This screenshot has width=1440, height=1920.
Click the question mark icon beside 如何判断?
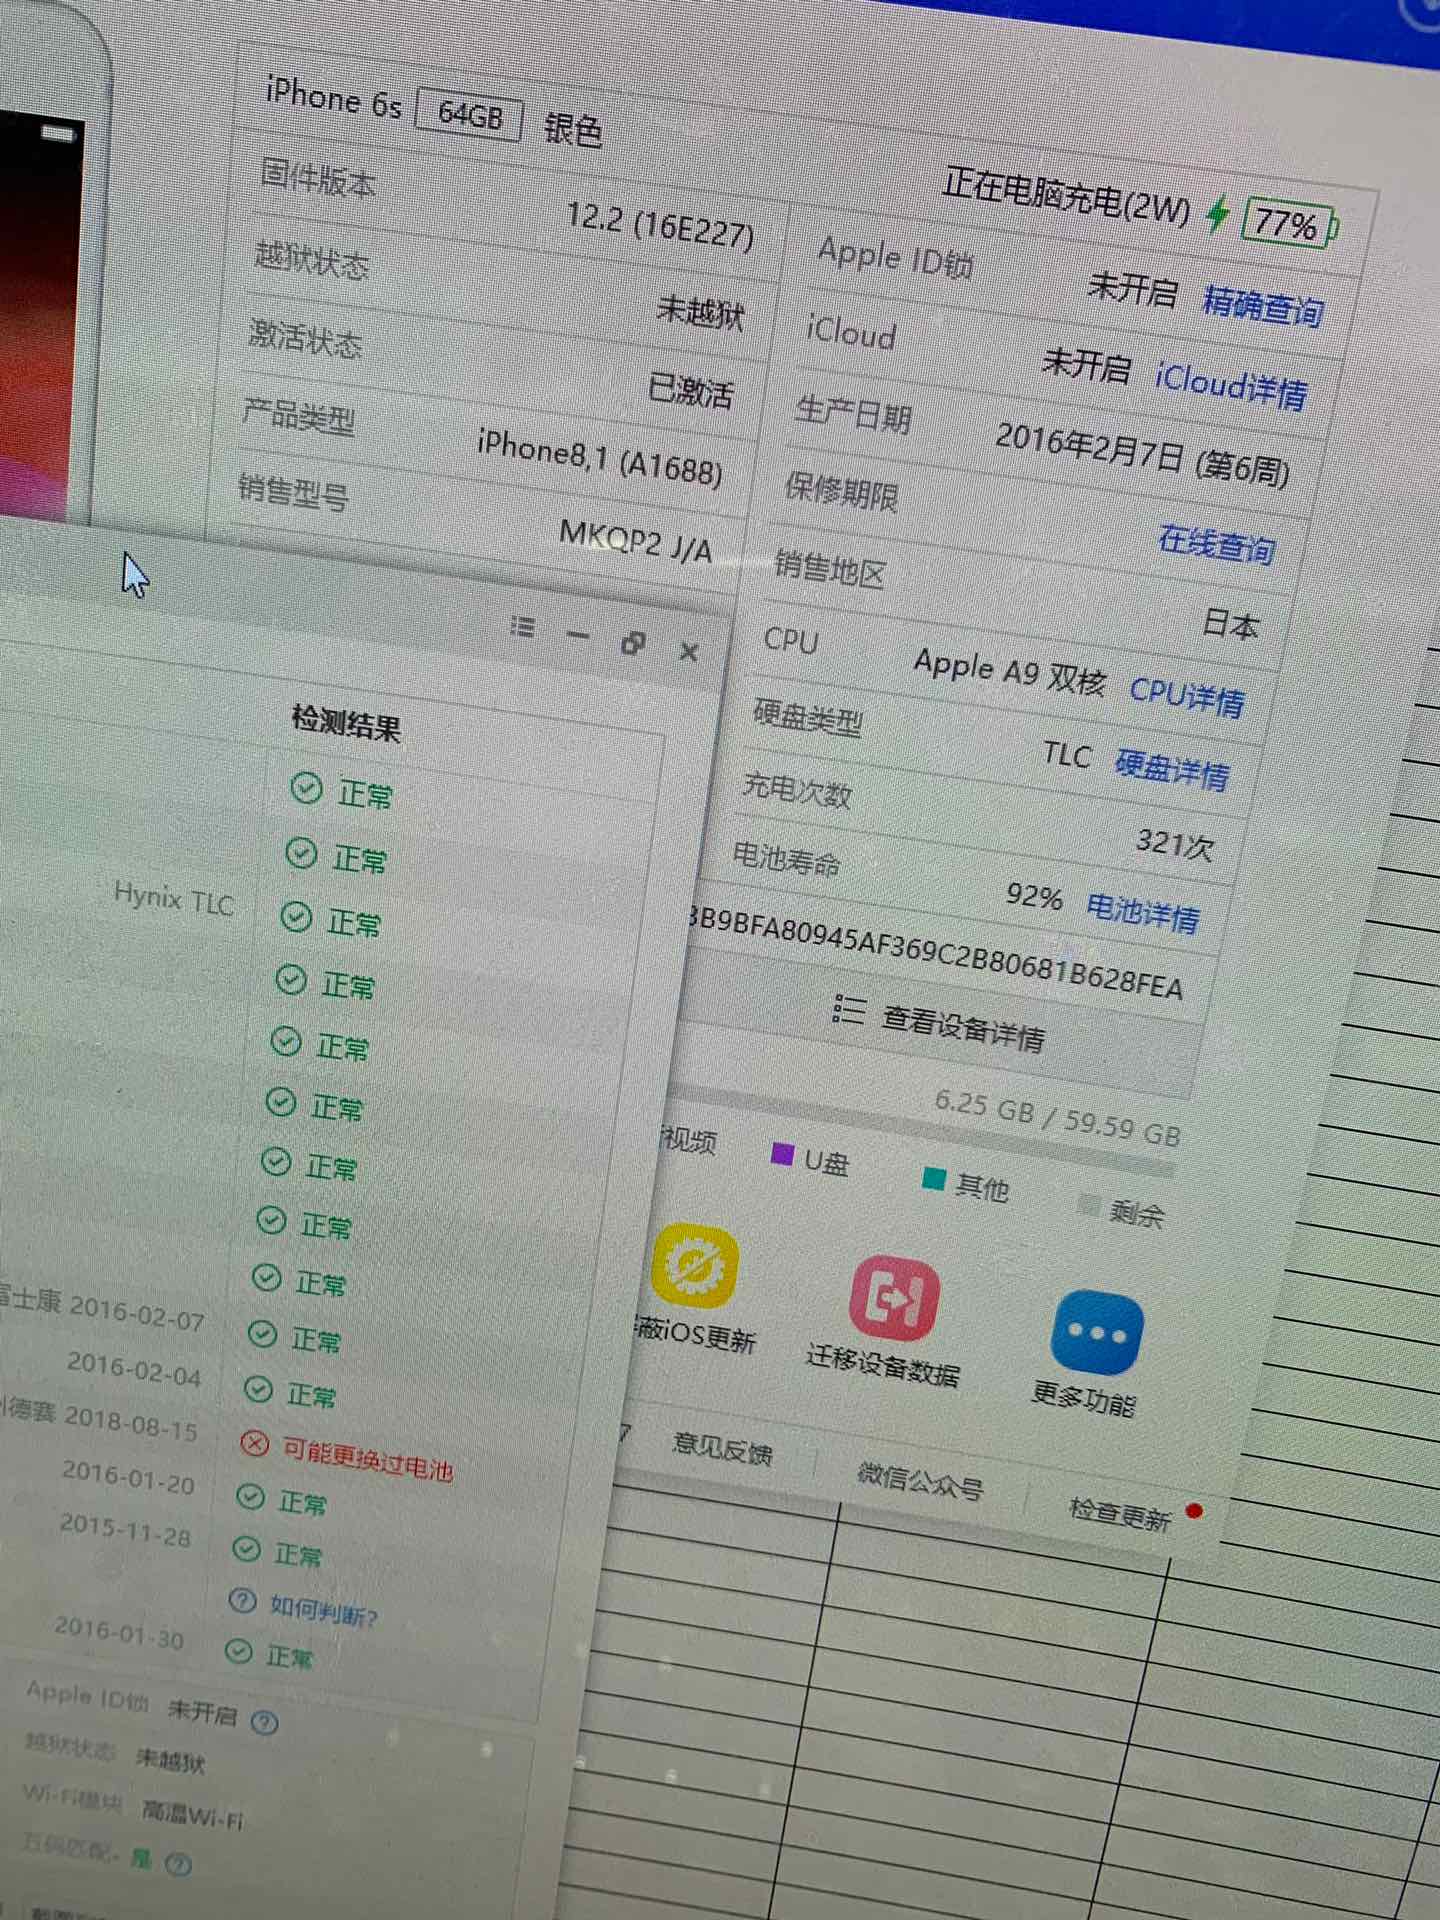pos(242,1600)
